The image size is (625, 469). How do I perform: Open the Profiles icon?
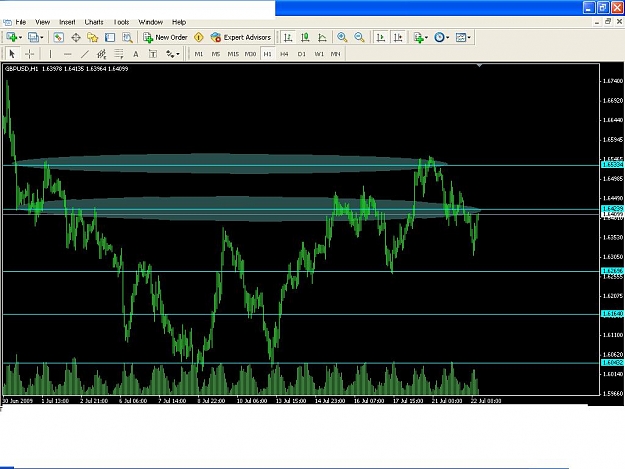click(33, 37)
